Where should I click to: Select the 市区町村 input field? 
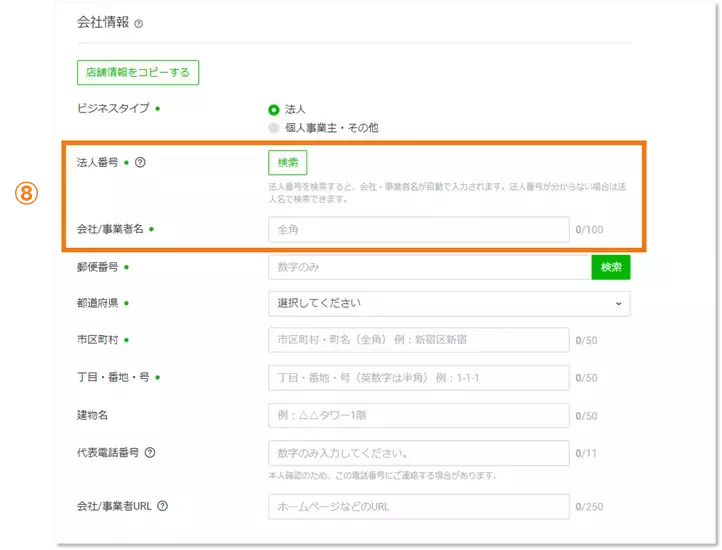(418, 340)
